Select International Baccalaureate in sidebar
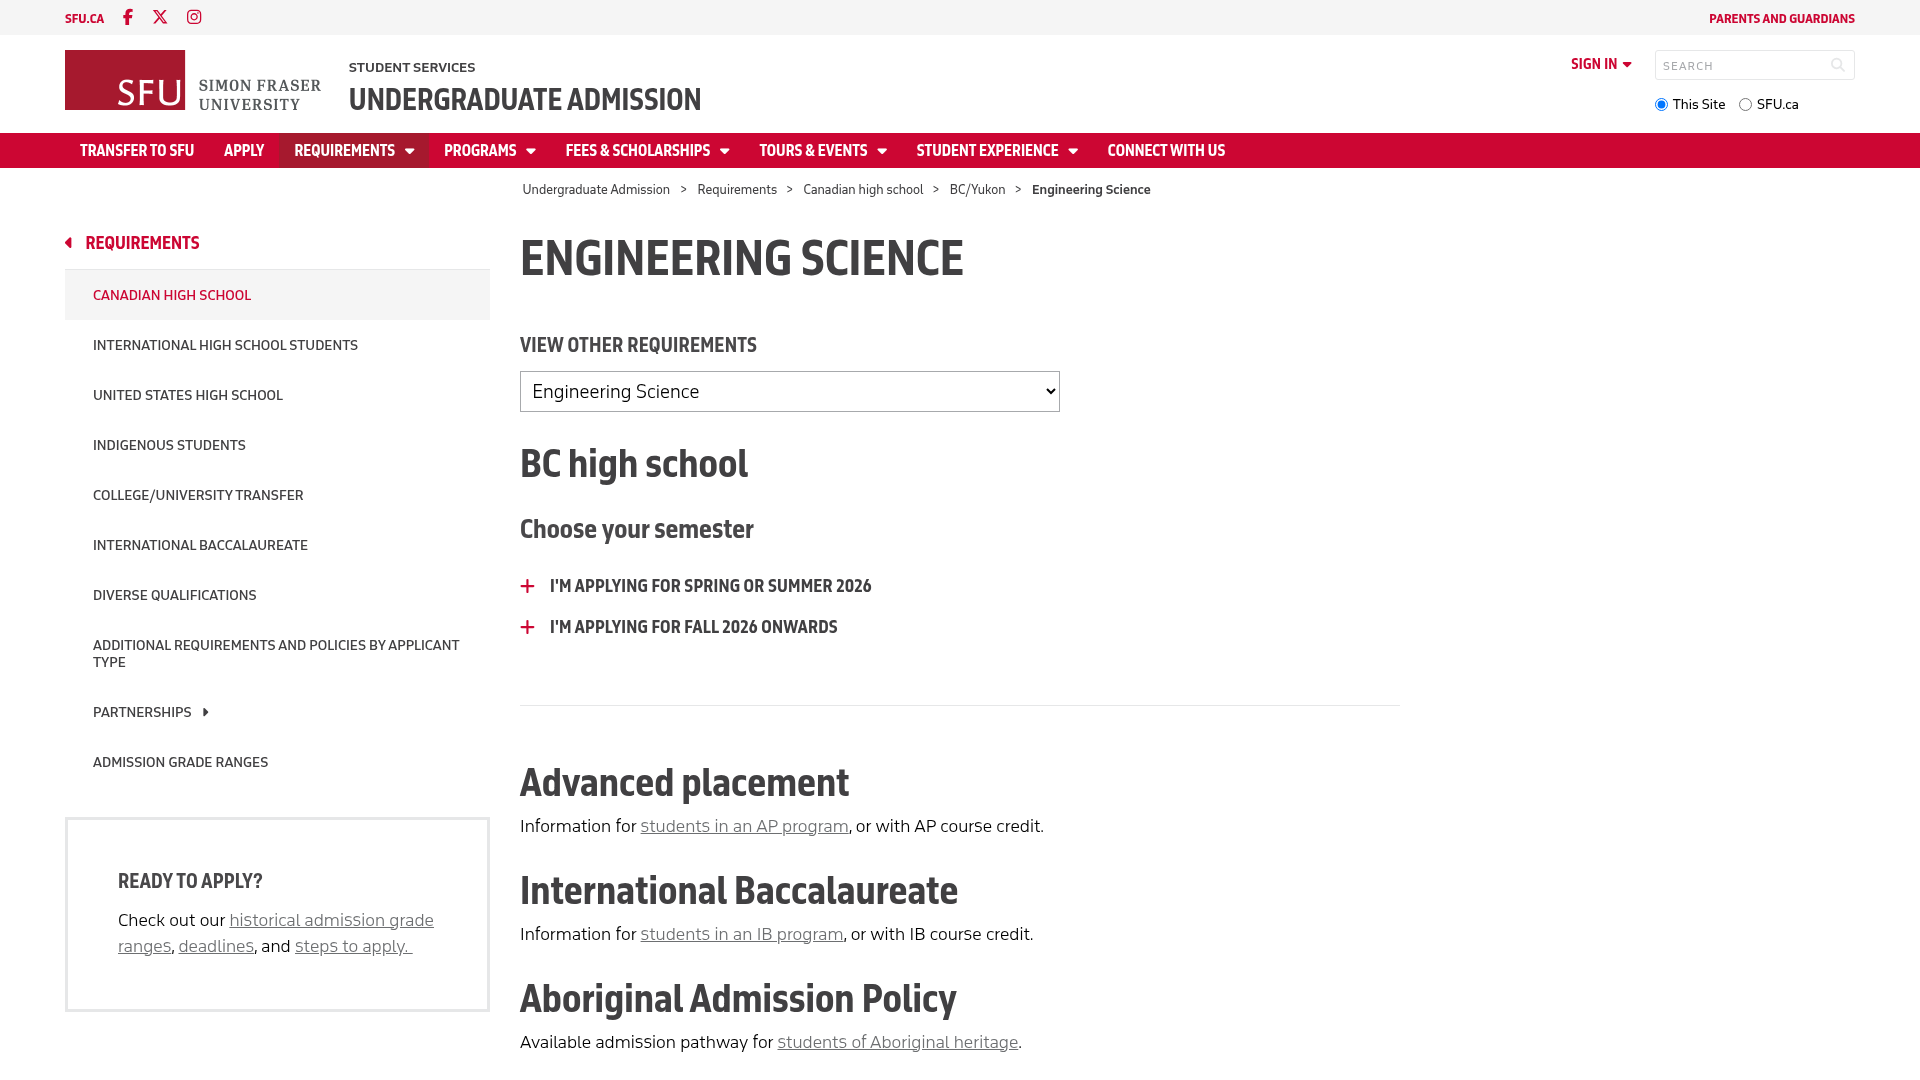Viewport: 1920px width, 1080px height. [200, 545]
